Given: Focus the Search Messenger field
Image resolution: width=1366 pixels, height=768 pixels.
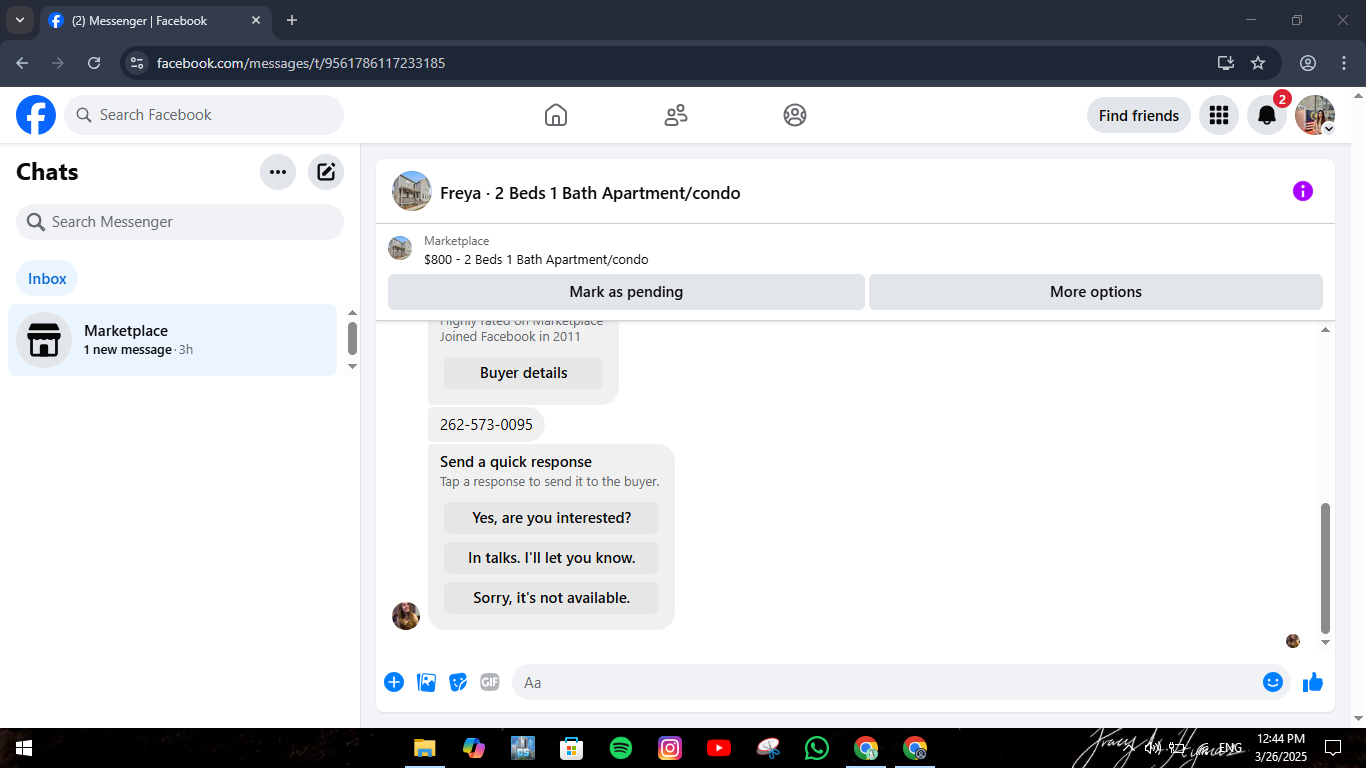Looking at the screenshot, I should (180, 222).
